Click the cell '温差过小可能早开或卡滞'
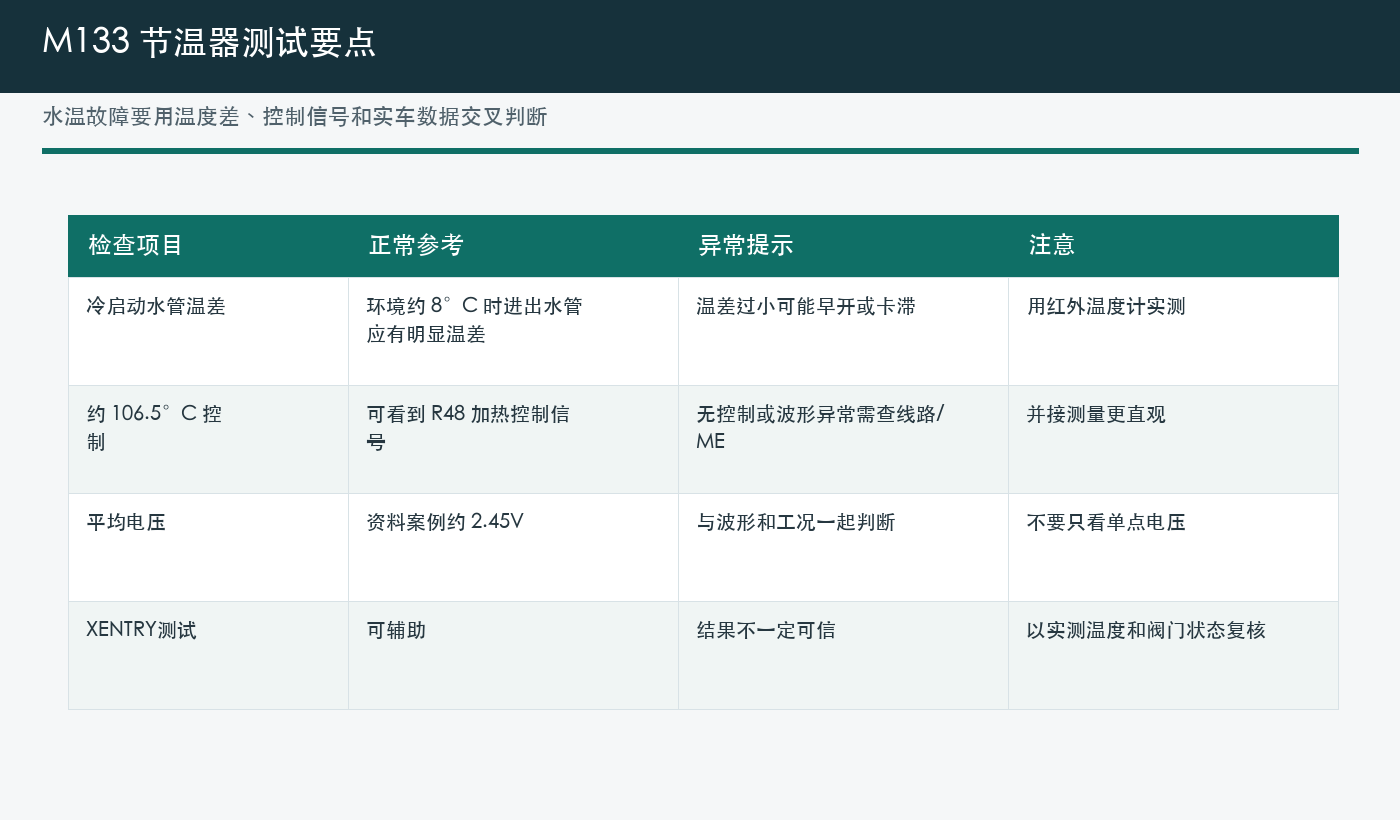This screenshot has height=820, width=1400. click(x=843, y=331)
